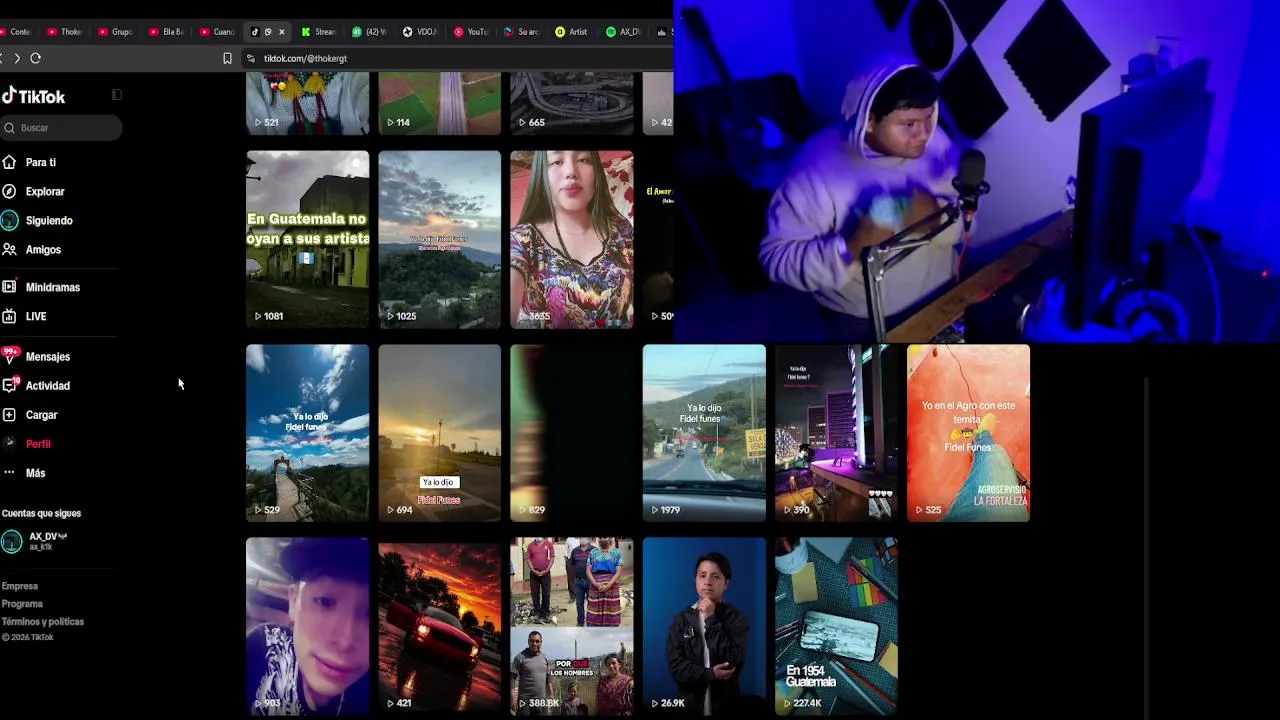
Task: Open the Programa footer link
Action: tap(22, 604)
